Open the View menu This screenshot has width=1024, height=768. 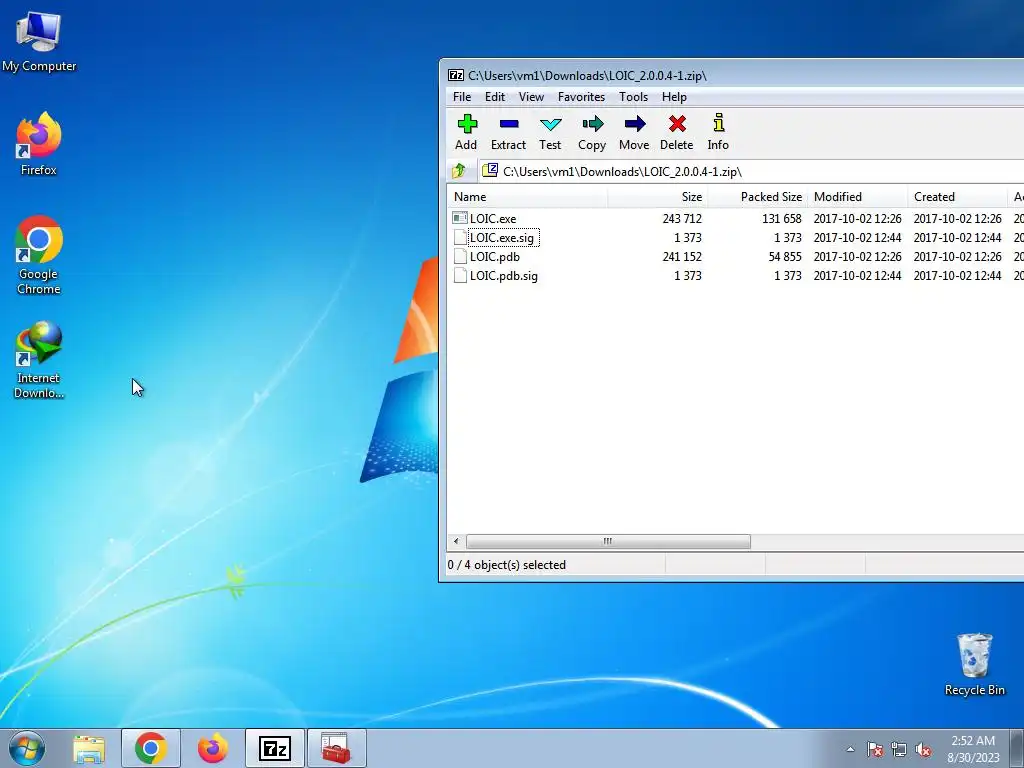pos(531,97)
